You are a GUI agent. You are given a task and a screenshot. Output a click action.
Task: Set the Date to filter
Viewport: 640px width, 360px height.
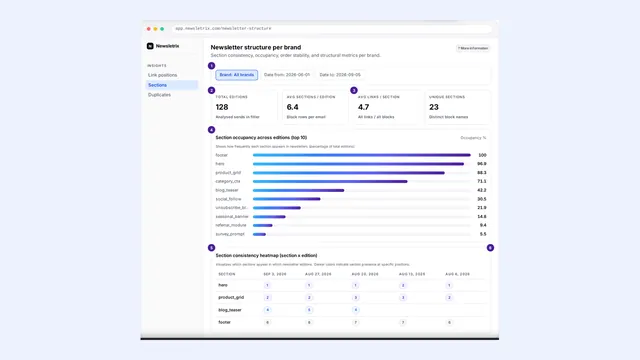click(x=340, y=75)
